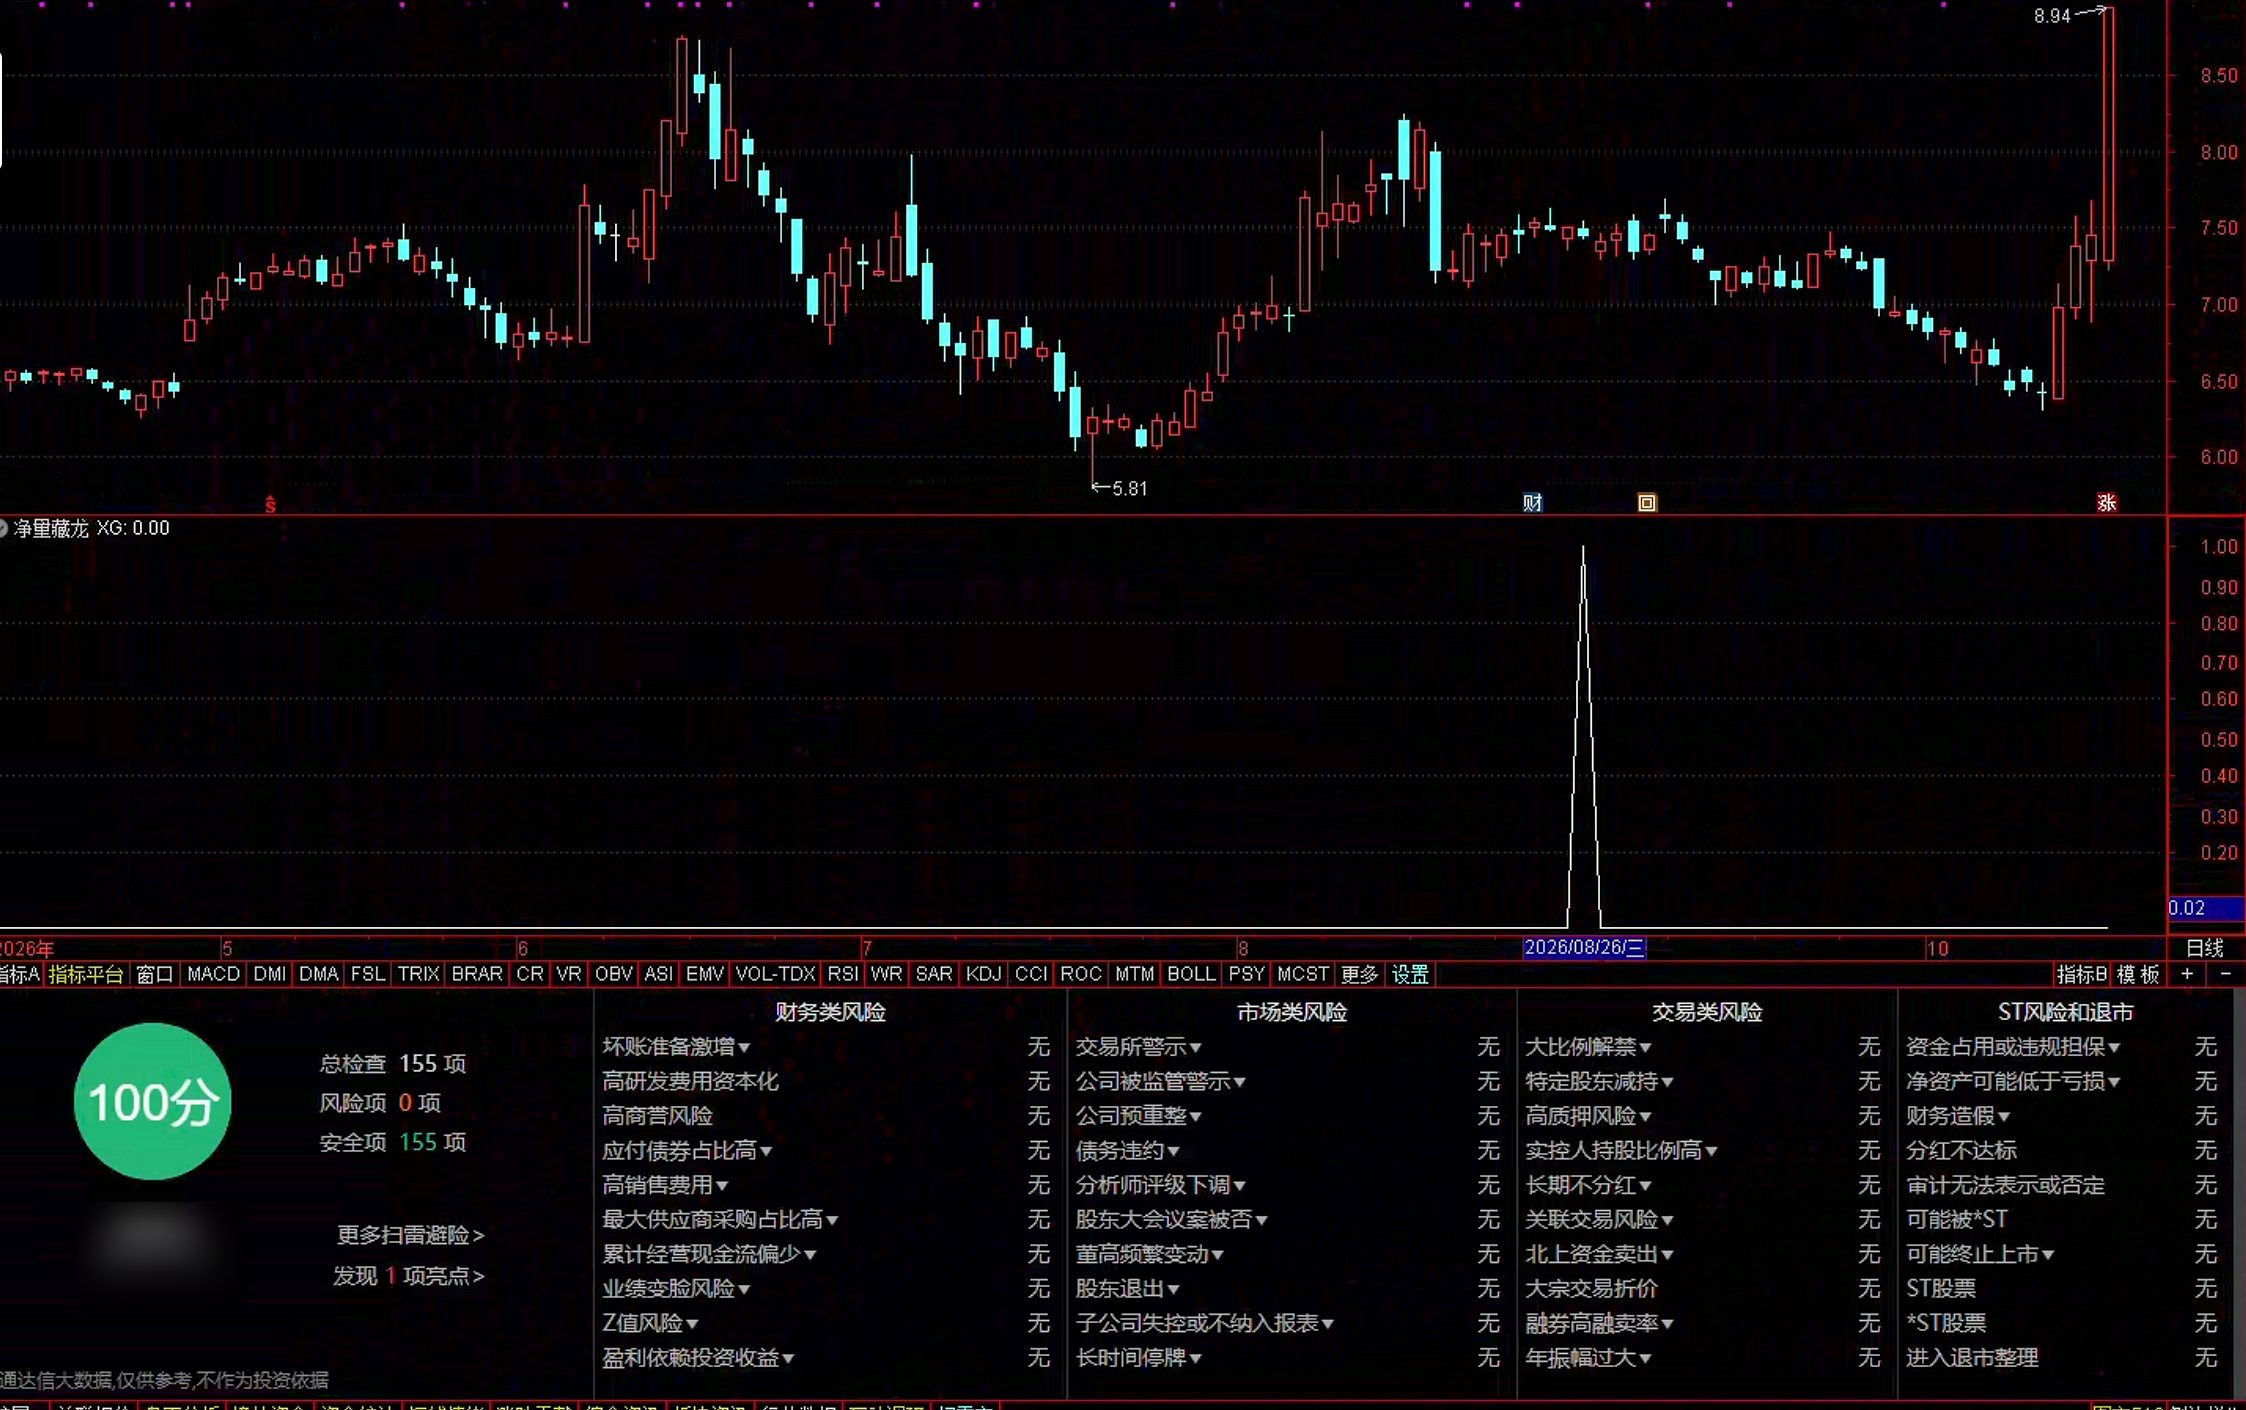Open the VOL-TDX indicator tab
This screenshot has height=1410, width=2246.
point(775,974)
